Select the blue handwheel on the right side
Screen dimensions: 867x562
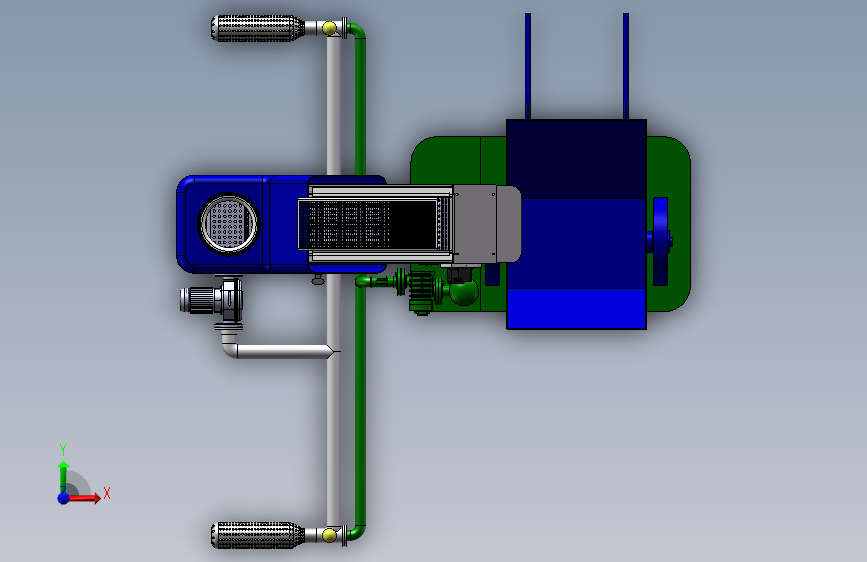tap(660, 241)
